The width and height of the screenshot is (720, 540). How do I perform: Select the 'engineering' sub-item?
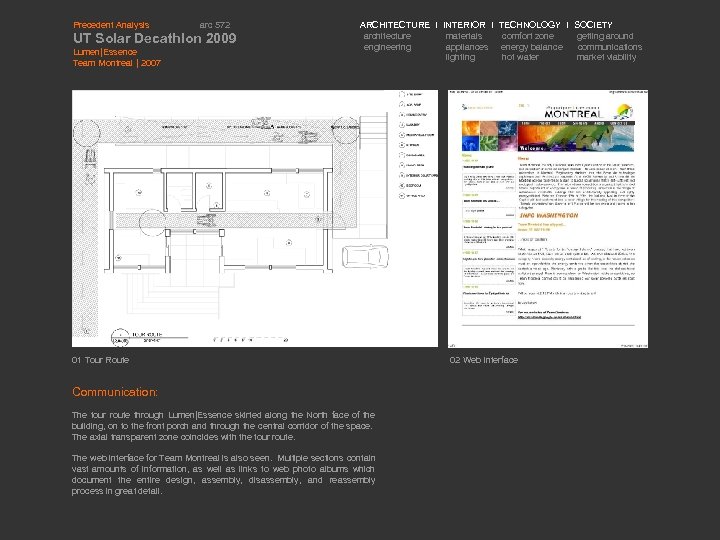coord(387,47)
